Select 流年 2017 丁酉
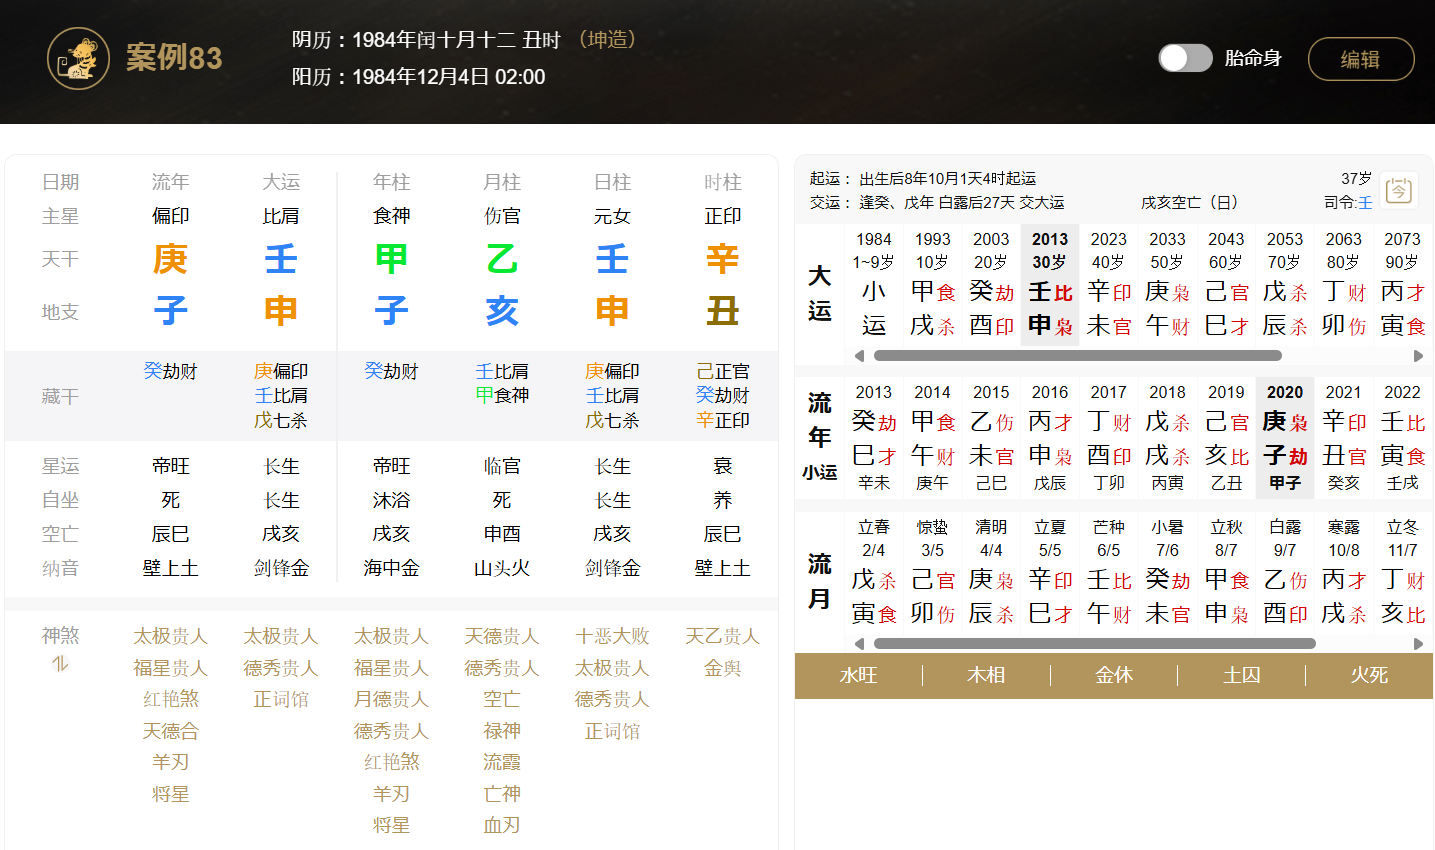The image size is (1435, 850). point(1109,437)
